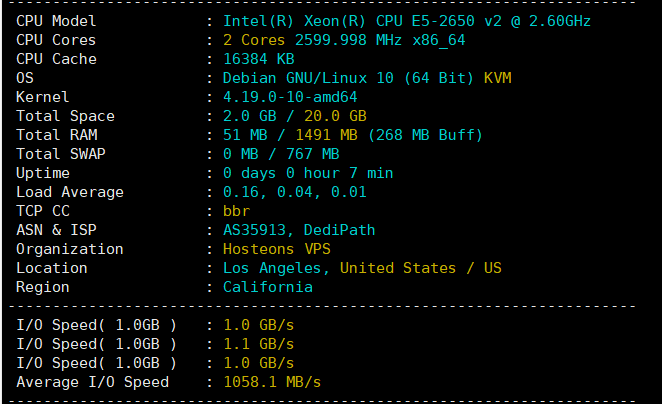Click the Intel Xeon CPU model text

coord(406,21)
